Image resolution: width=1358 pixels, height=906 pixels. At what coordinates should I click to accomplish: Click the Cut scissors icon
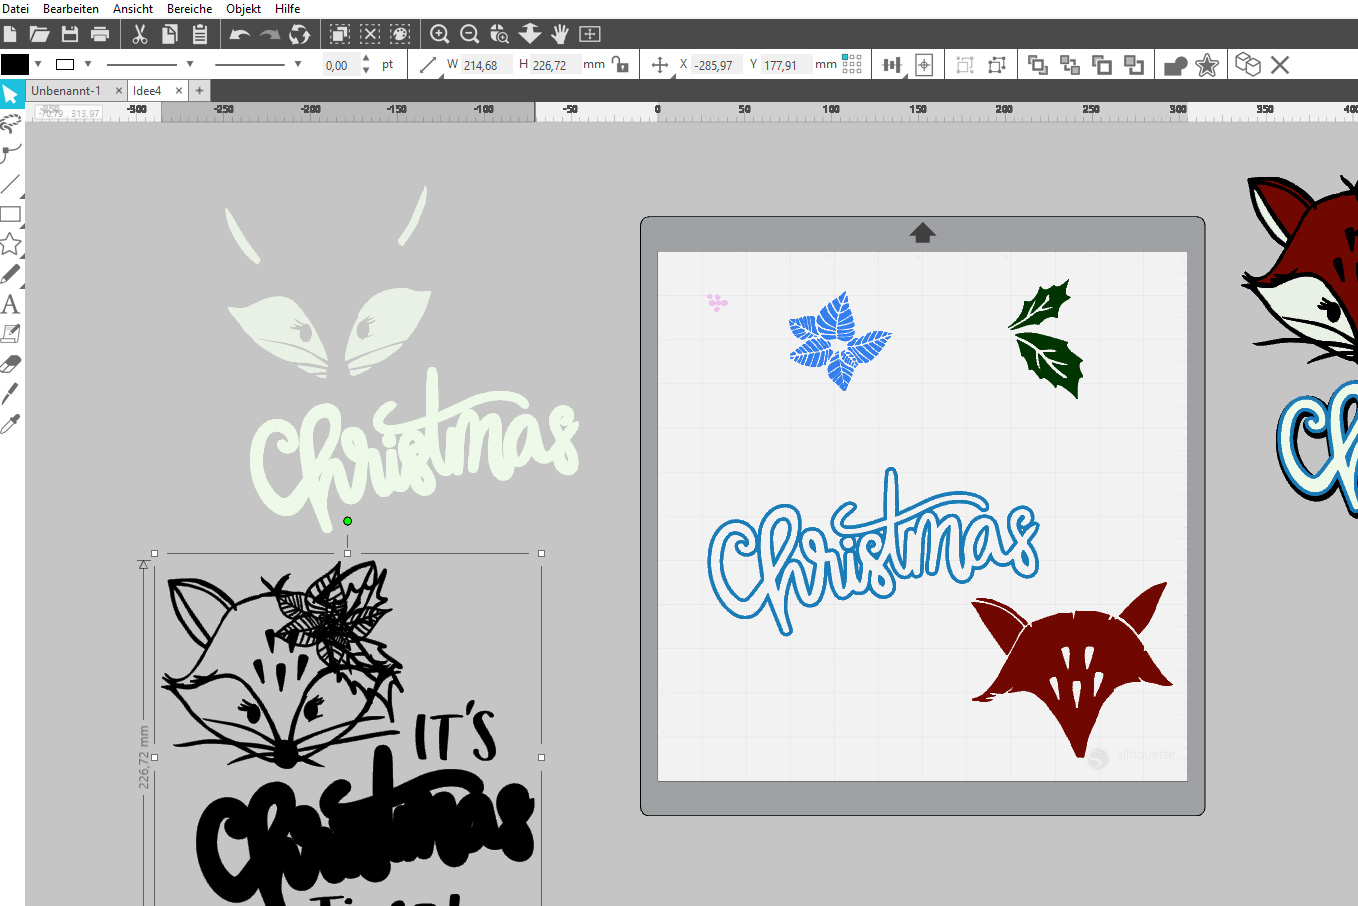tap(140, 34)
